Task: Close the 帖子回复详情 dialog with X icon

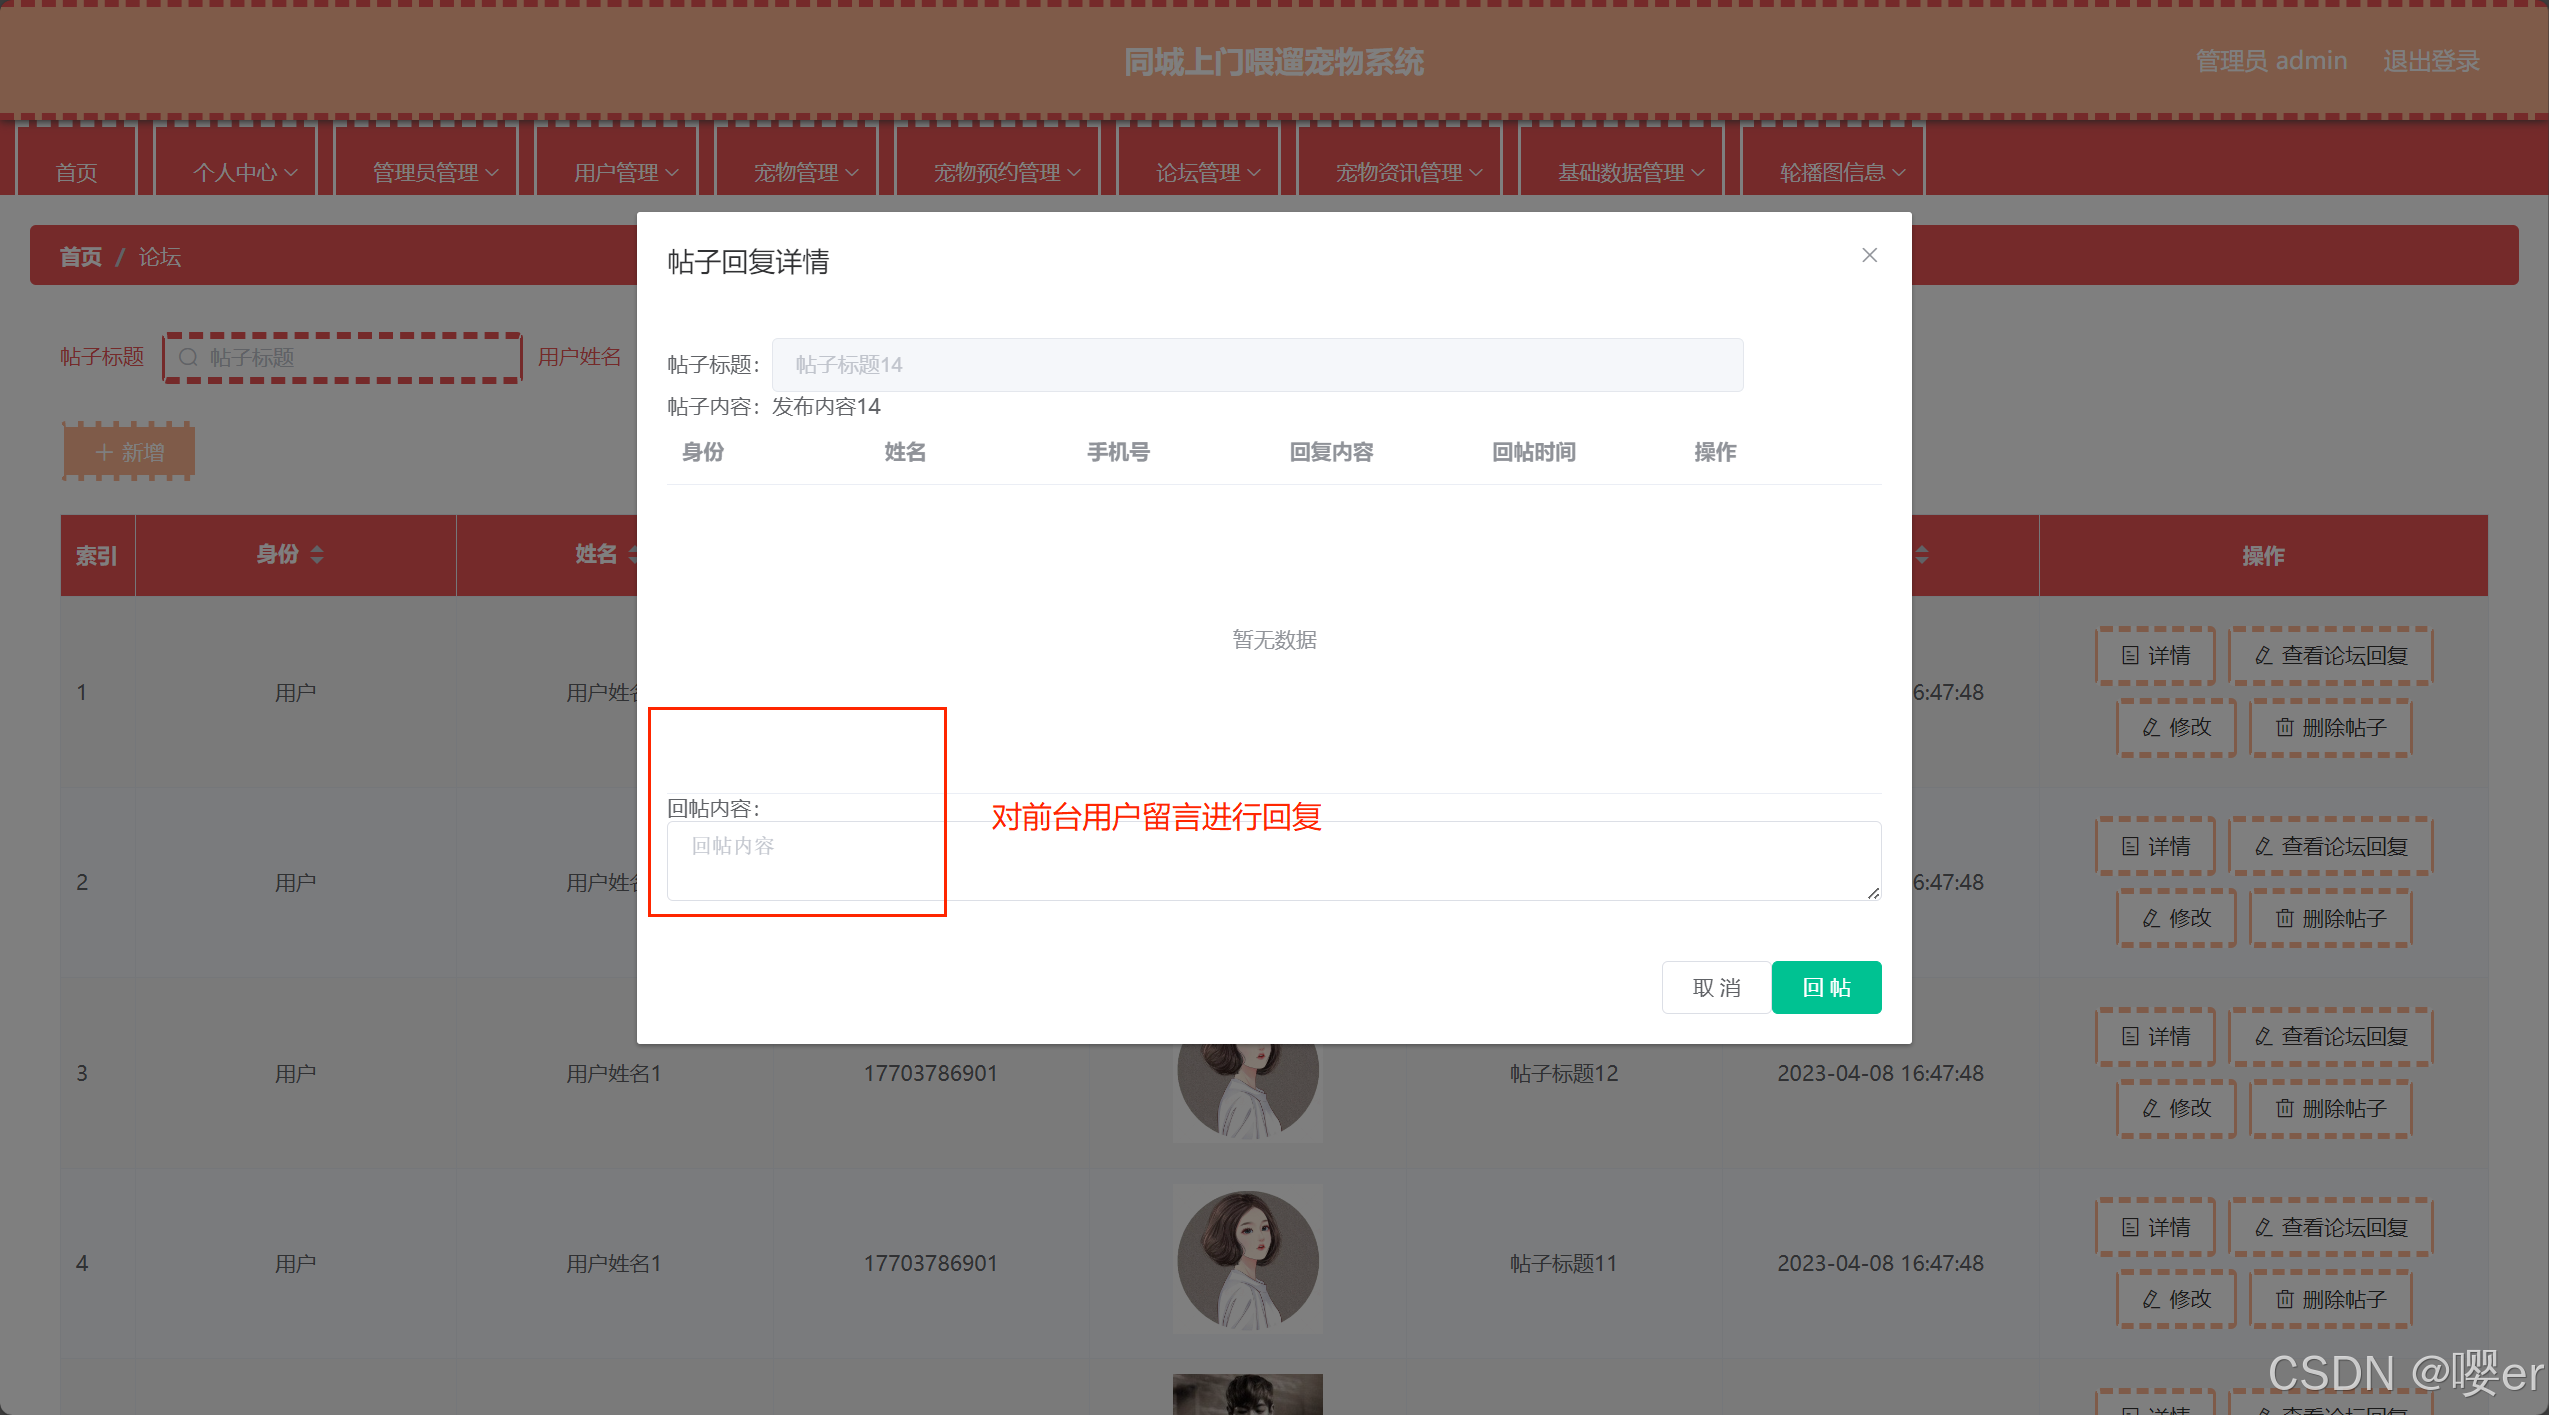Action: click(x=1869, y=255)
